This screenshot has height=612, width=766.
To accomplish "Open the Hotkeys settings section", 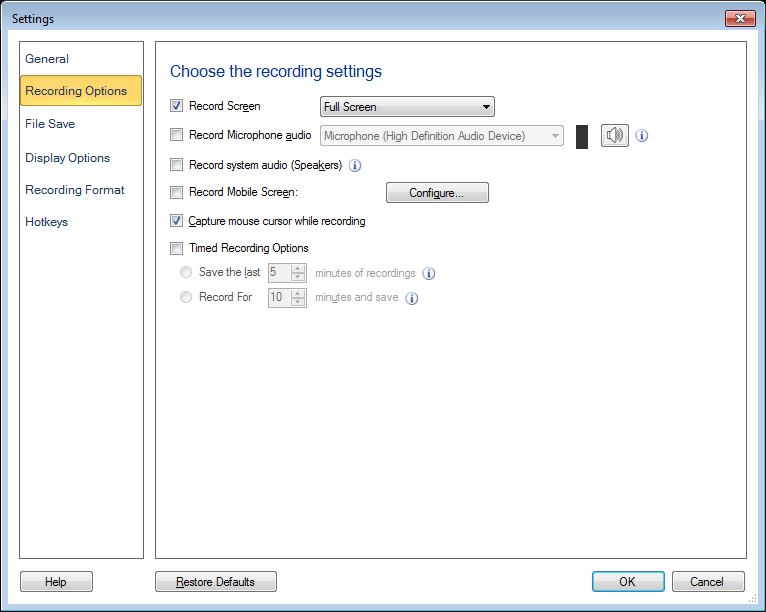I will pyautogui.click(x=47, y=222).
